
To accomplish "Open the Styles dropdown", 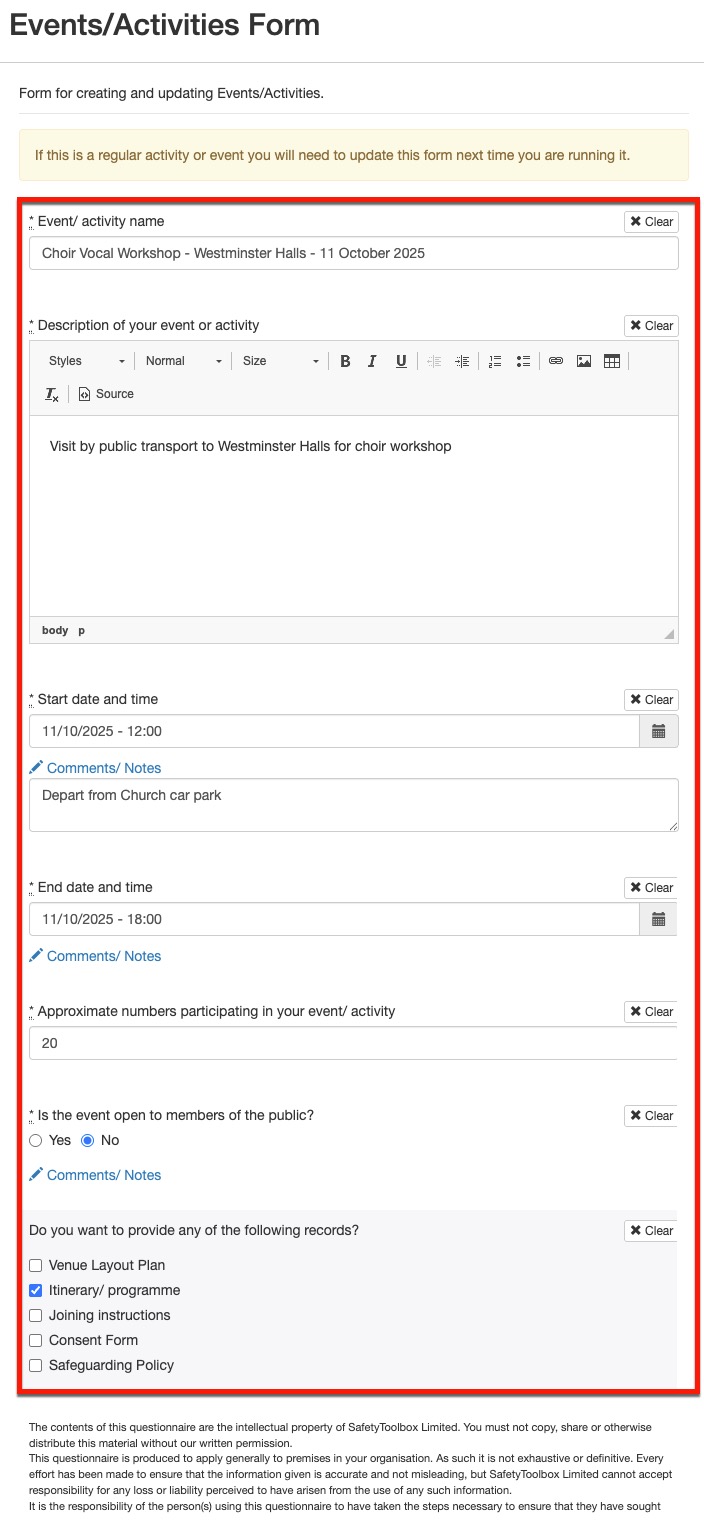I will 87,361.
